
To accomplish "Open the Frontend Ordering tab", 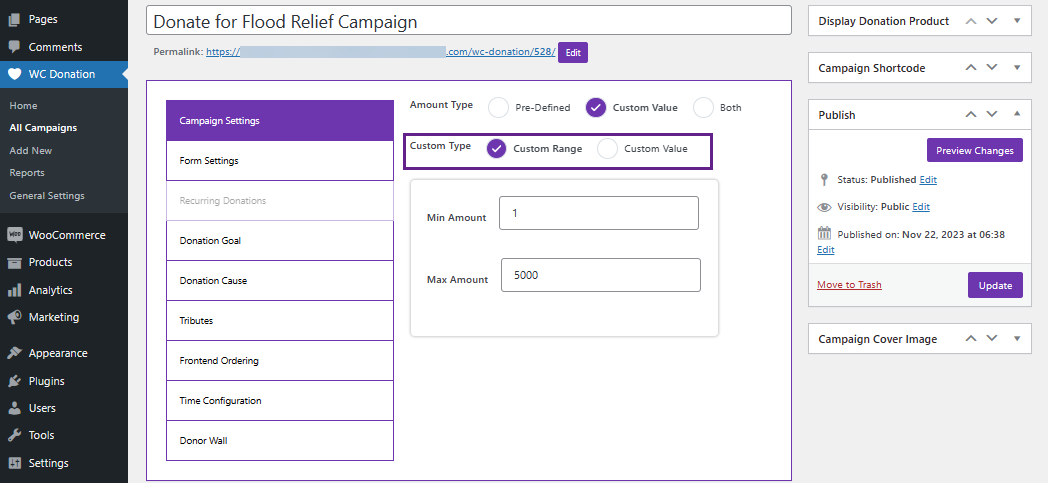I will [280, 361].
